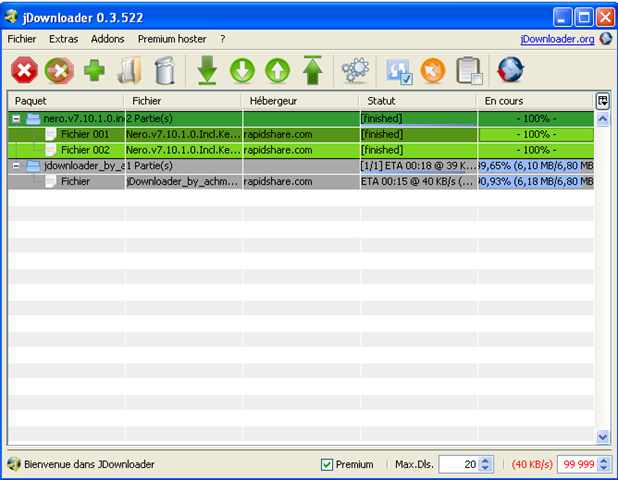Open the Extras menu

(x=63, y=39)
